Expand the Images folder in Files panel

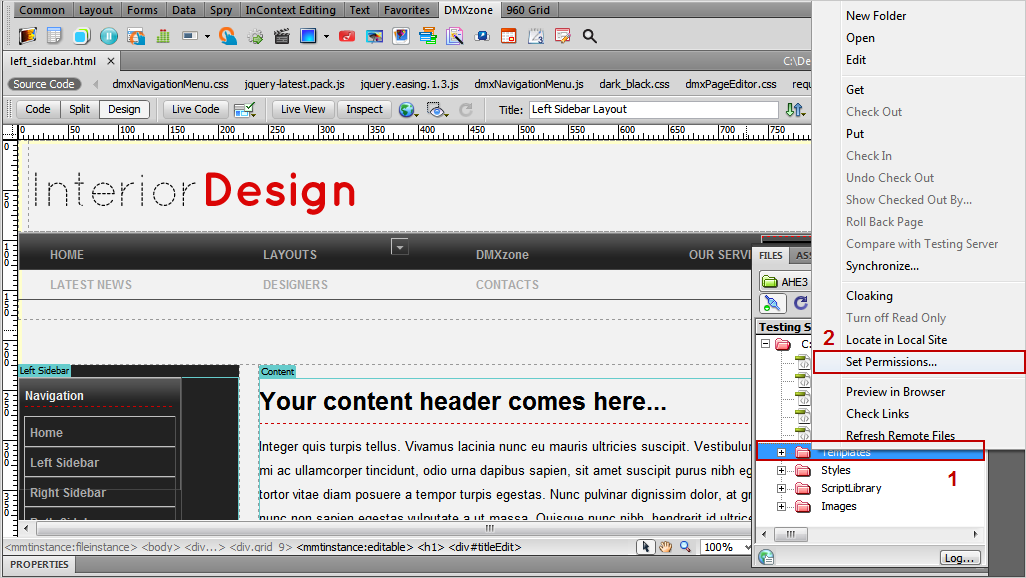[781, 506]
